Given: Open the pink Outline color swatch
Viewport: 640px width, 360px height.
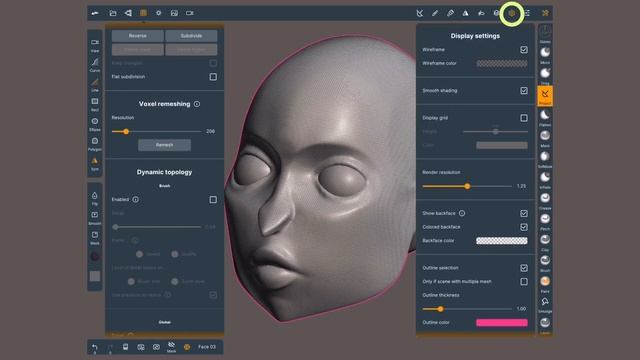Looking at the screenshot, I should (502, 322).
